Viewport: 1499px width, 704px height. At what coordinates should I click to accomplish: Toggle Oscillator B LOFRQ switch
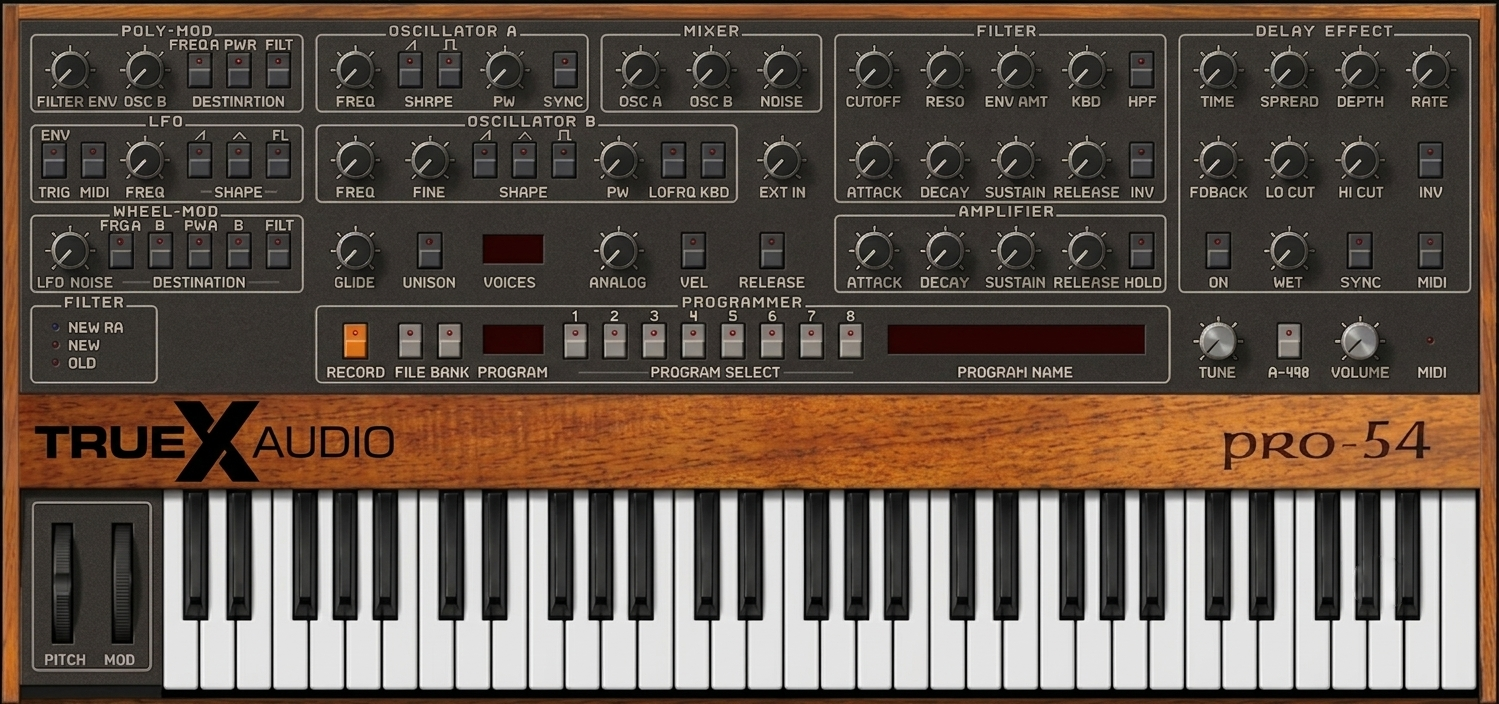point(673,160)
